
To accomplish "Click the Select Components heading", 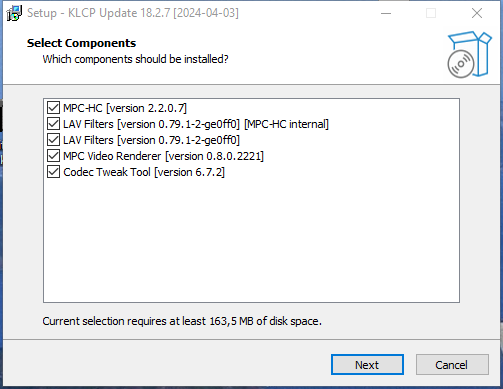I will click(x=81, y=43).
